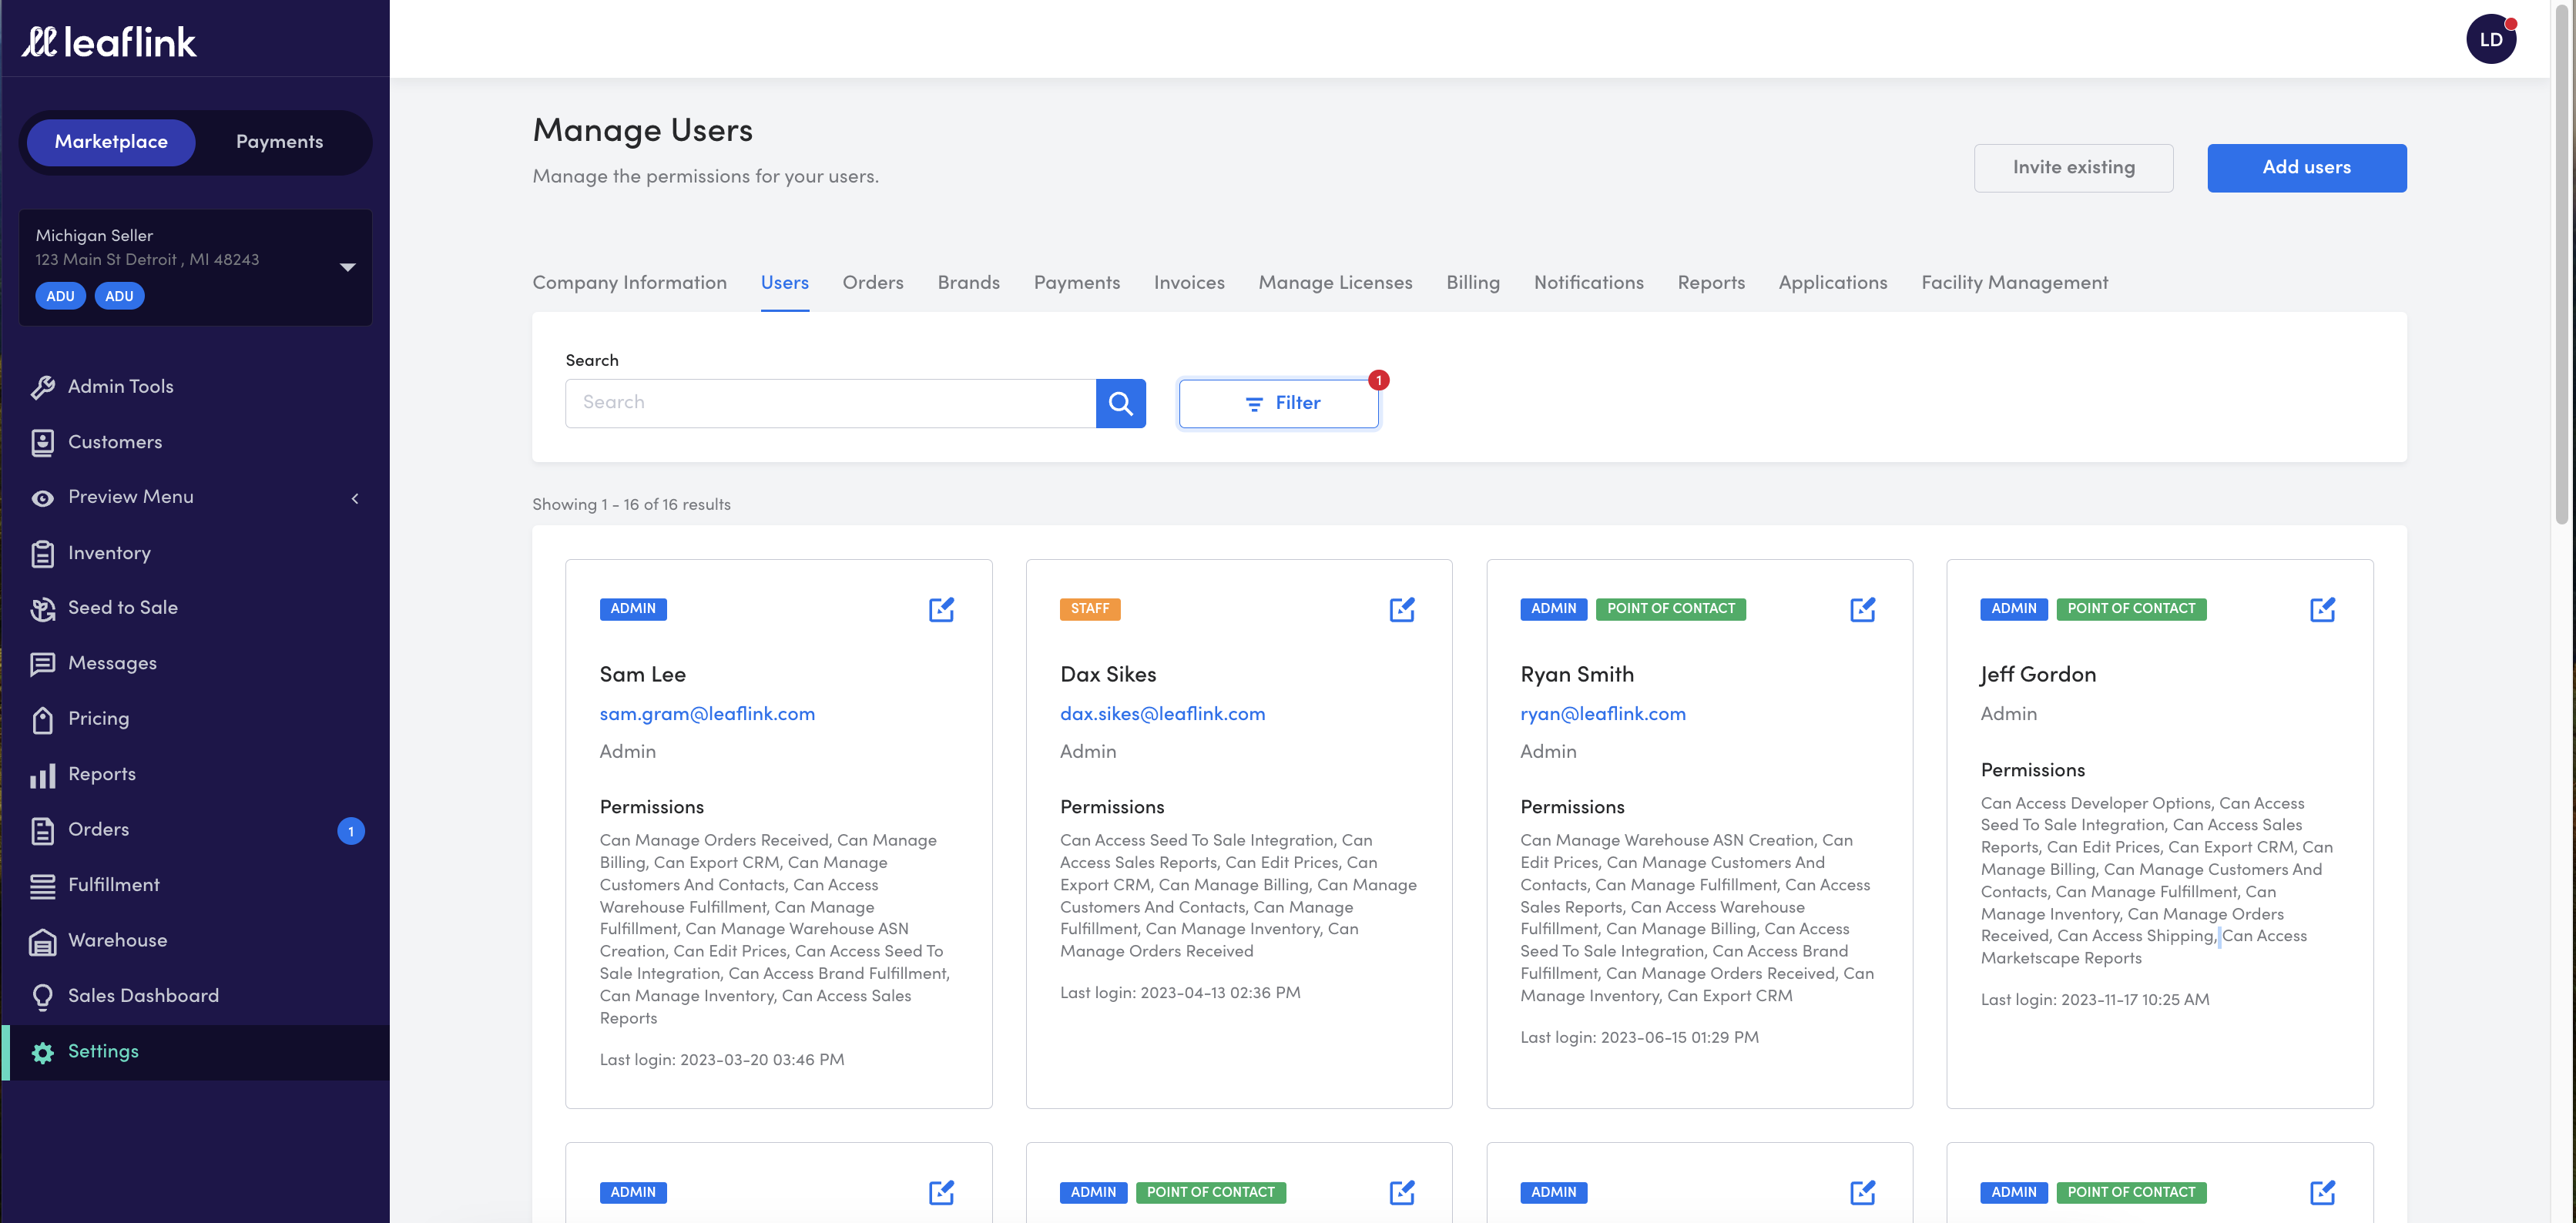Open the Billing tab
2576x1223 pixels.
[1472, 283]
